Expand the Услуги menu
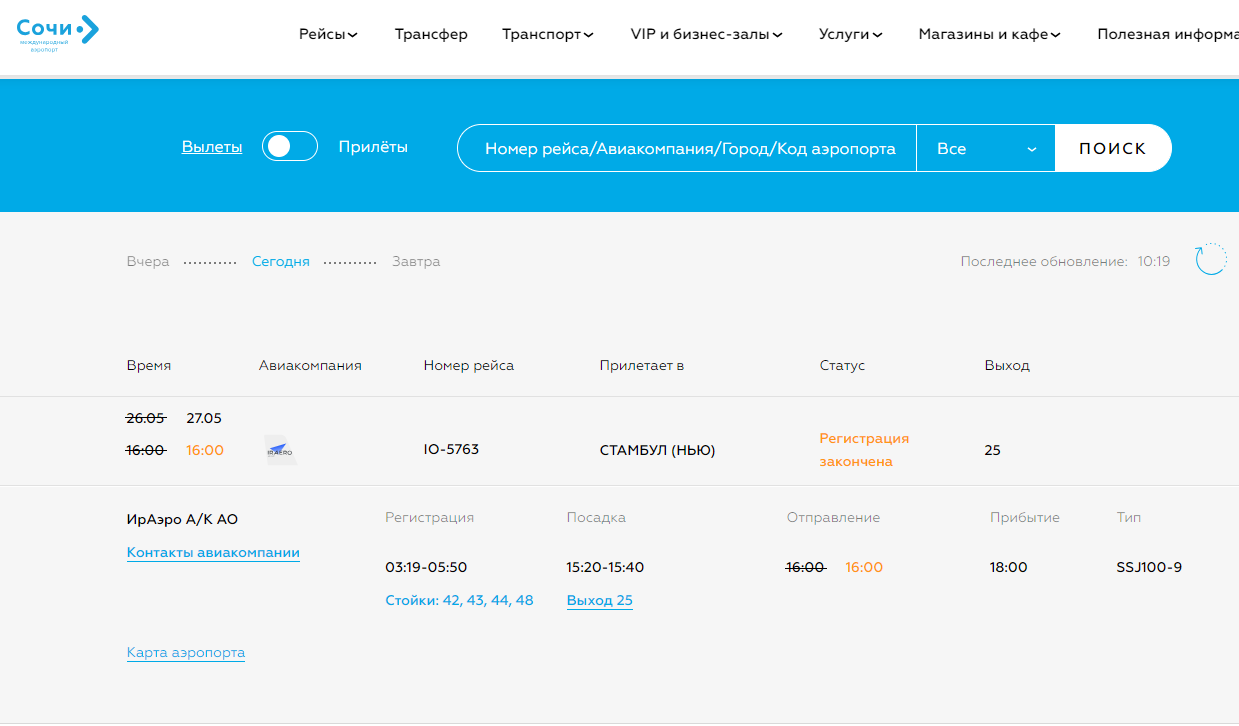Image resolution: width=1239 pixels, height=726 pixels. pos(850,34)
